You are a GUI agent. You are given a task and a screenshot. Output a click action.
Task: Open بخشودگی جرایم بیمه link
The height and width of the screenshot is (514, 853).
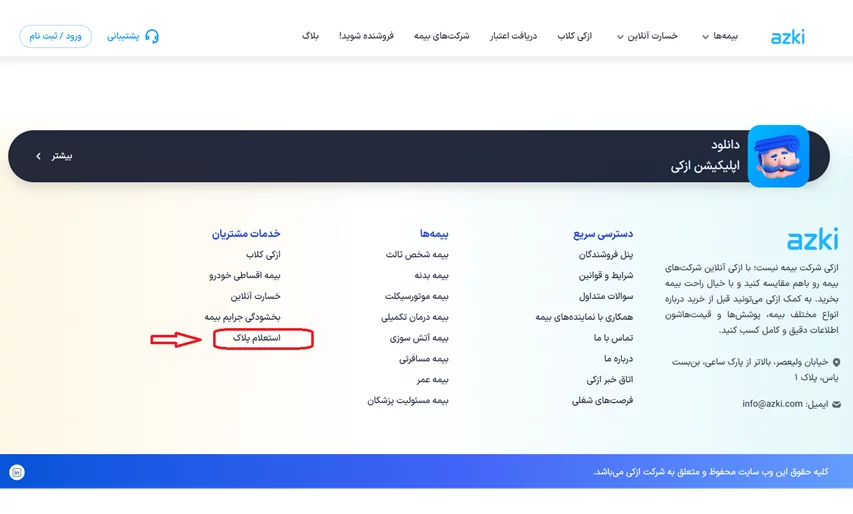[x=242, y=317]
